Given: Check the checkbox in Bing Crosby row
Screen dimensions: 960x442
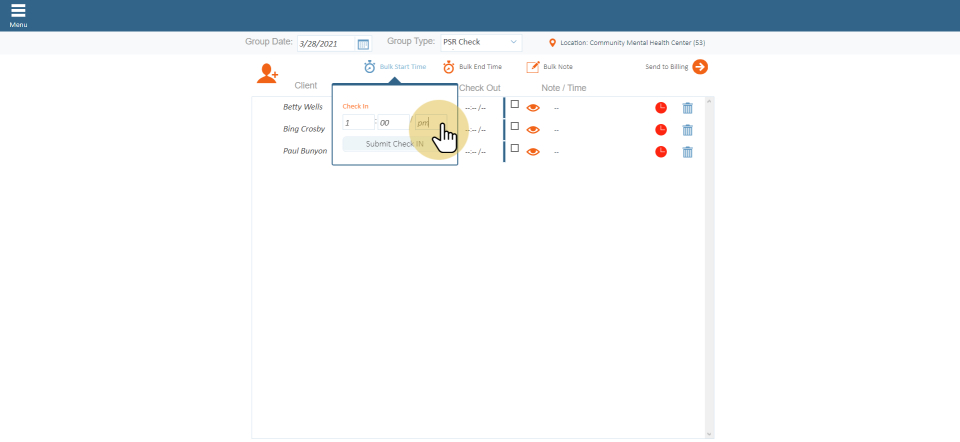Looking at the screenshot, I should (515, 126).
